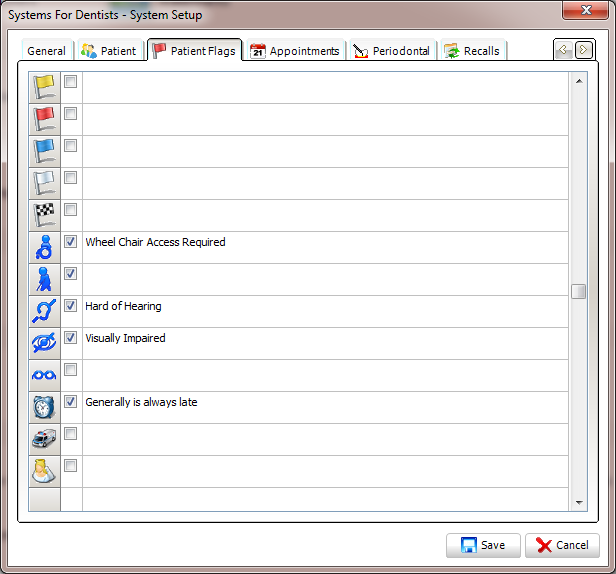Screen dimensions: 616x574
Task: Click the yellow flag description field
Action: (325, 88)
